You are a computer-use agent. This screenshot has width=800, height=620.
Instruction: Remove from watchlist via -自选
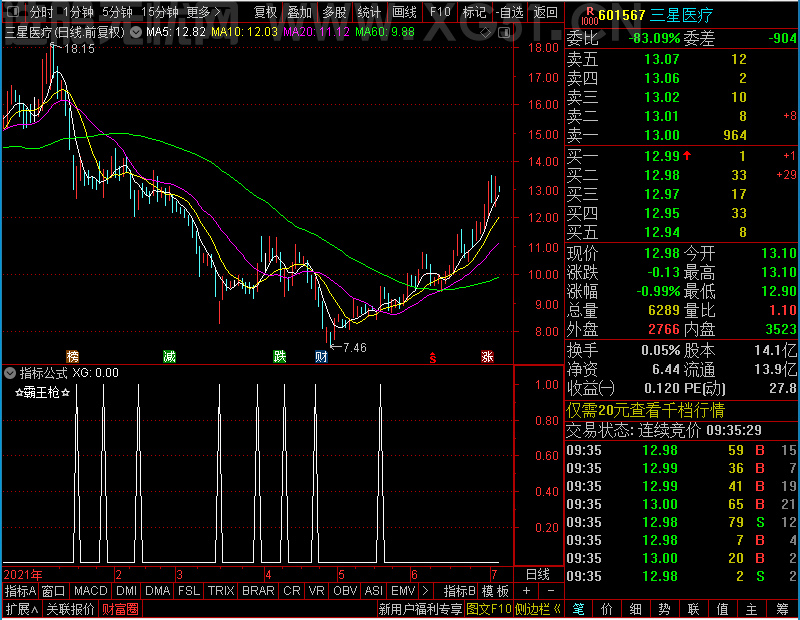[510, 12]
